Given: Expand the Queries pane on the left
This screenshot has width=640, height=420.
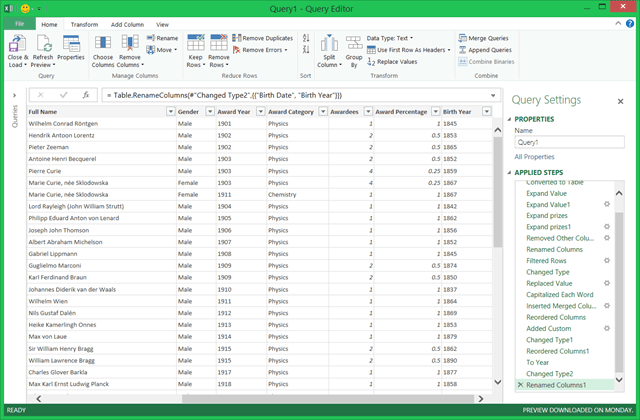Looking at the screenshot, I should tap(13, 95).
